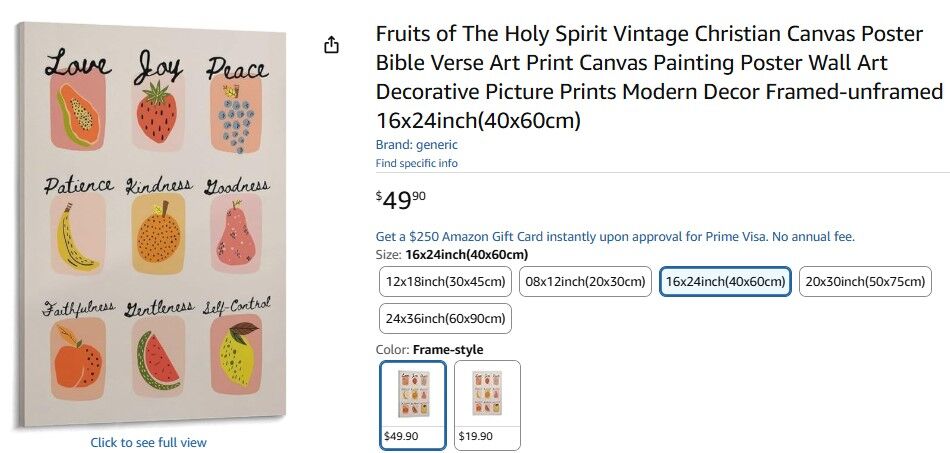Select the 16x24inch(40x60cm) size option
Screen dimensions: 950x453
(725, 281)
